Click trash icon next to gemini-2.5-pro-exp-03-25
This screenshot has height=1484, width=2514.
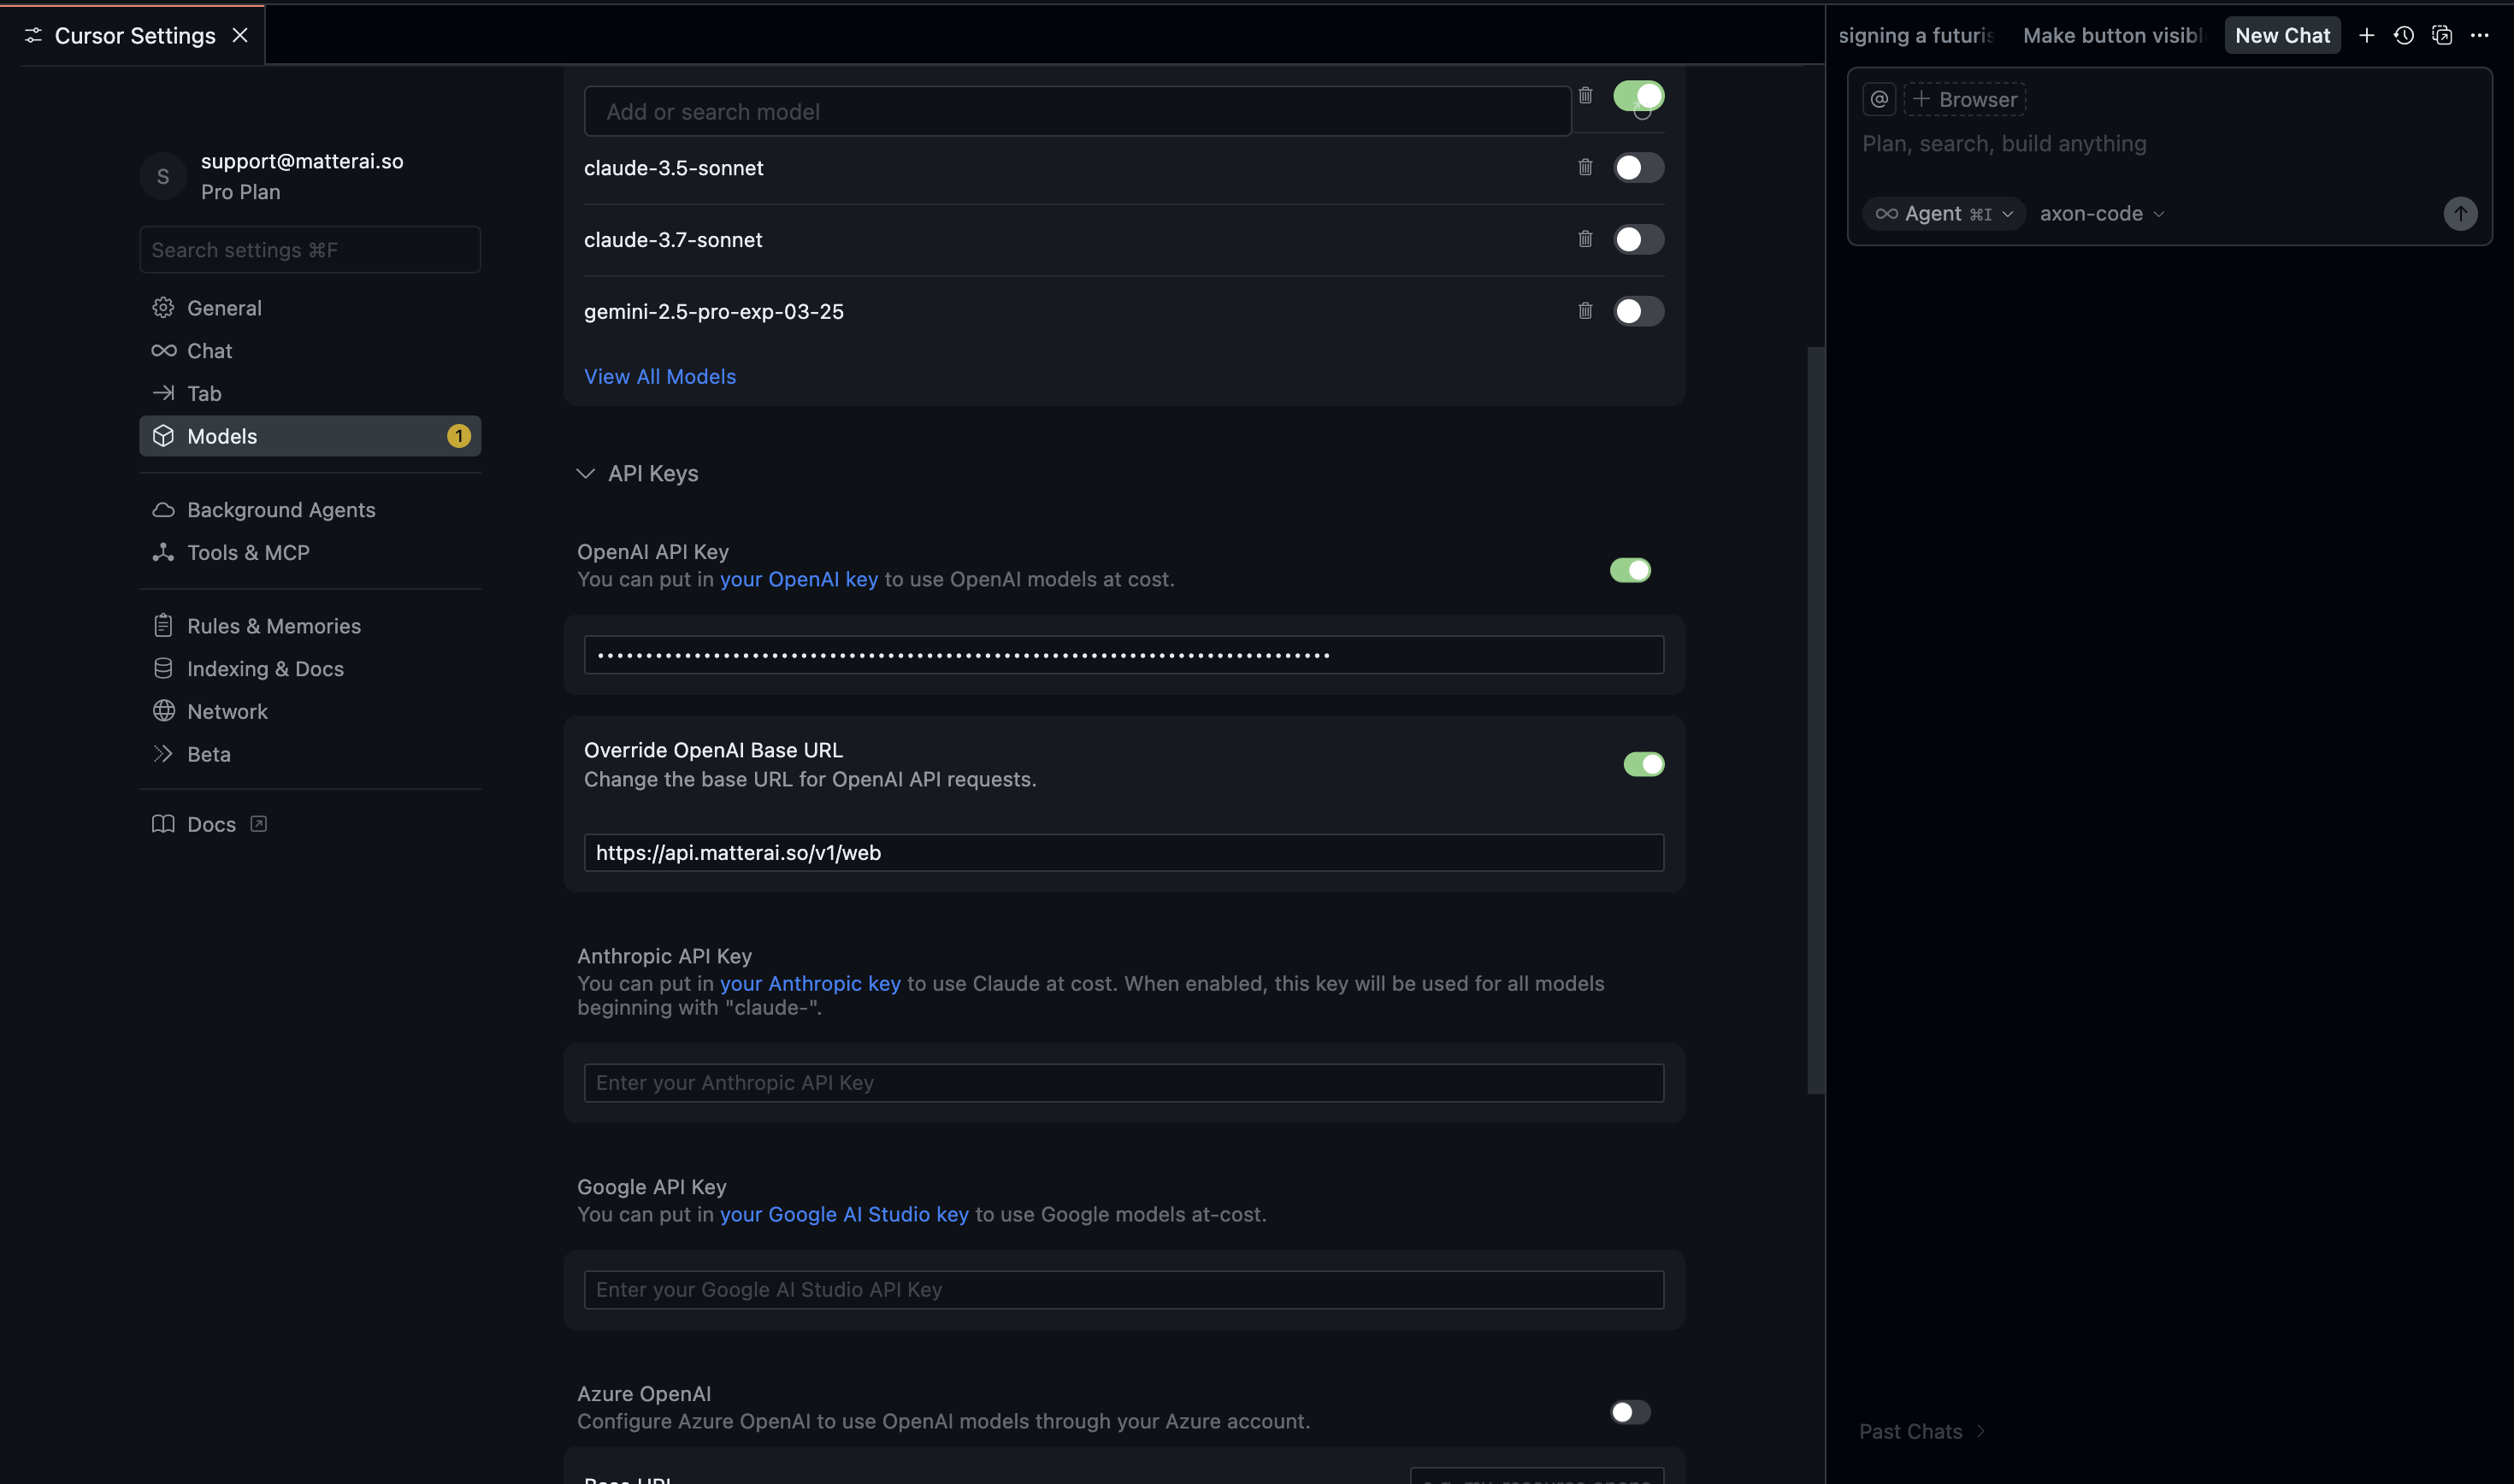1585,311
